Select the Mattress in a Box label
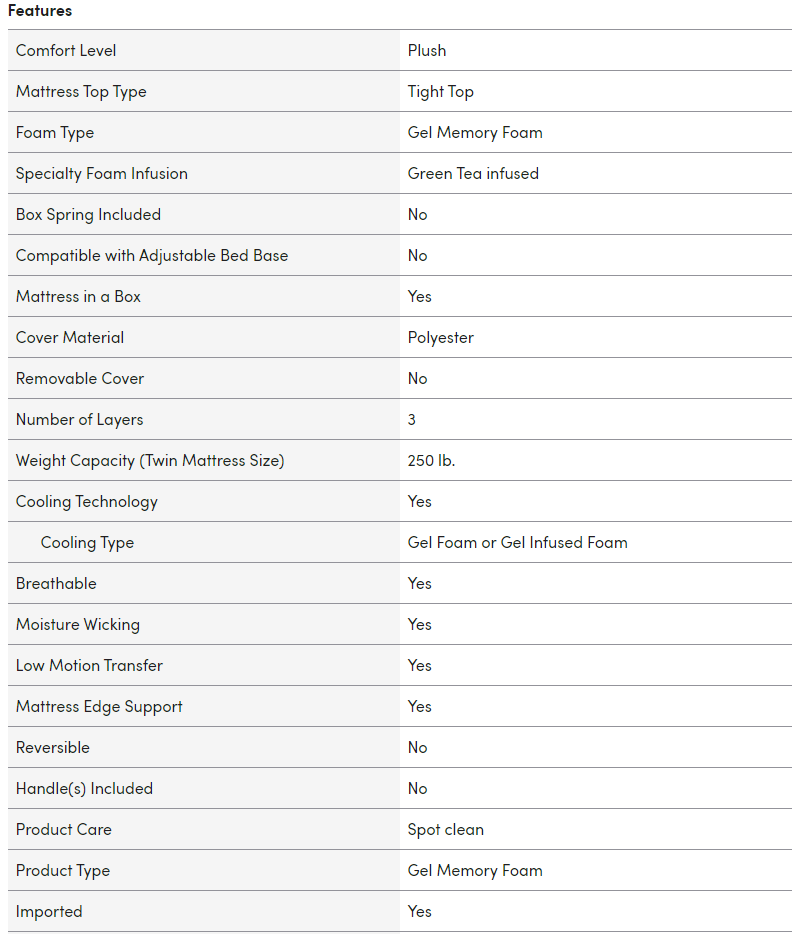Image resolution: width=796 pixels, height=934 pixels. pyautogui.click(x=78, y=296)
